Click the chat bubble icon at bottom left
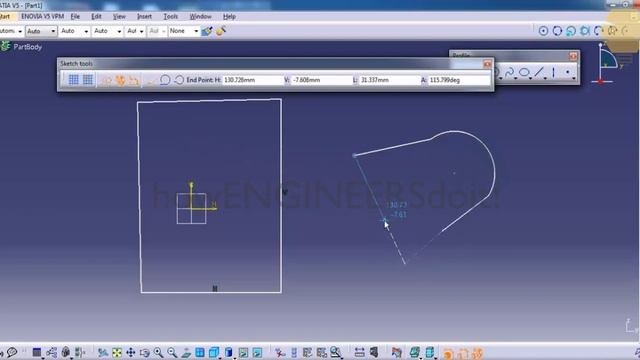 click(x=12, y=352)
